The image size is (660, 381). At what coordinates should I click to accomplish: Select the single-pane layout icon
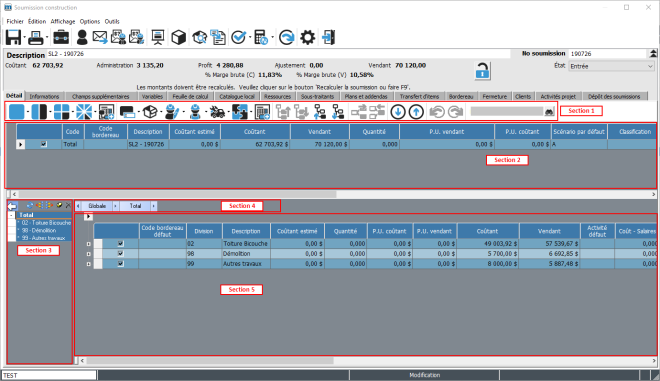pos(16,112)
